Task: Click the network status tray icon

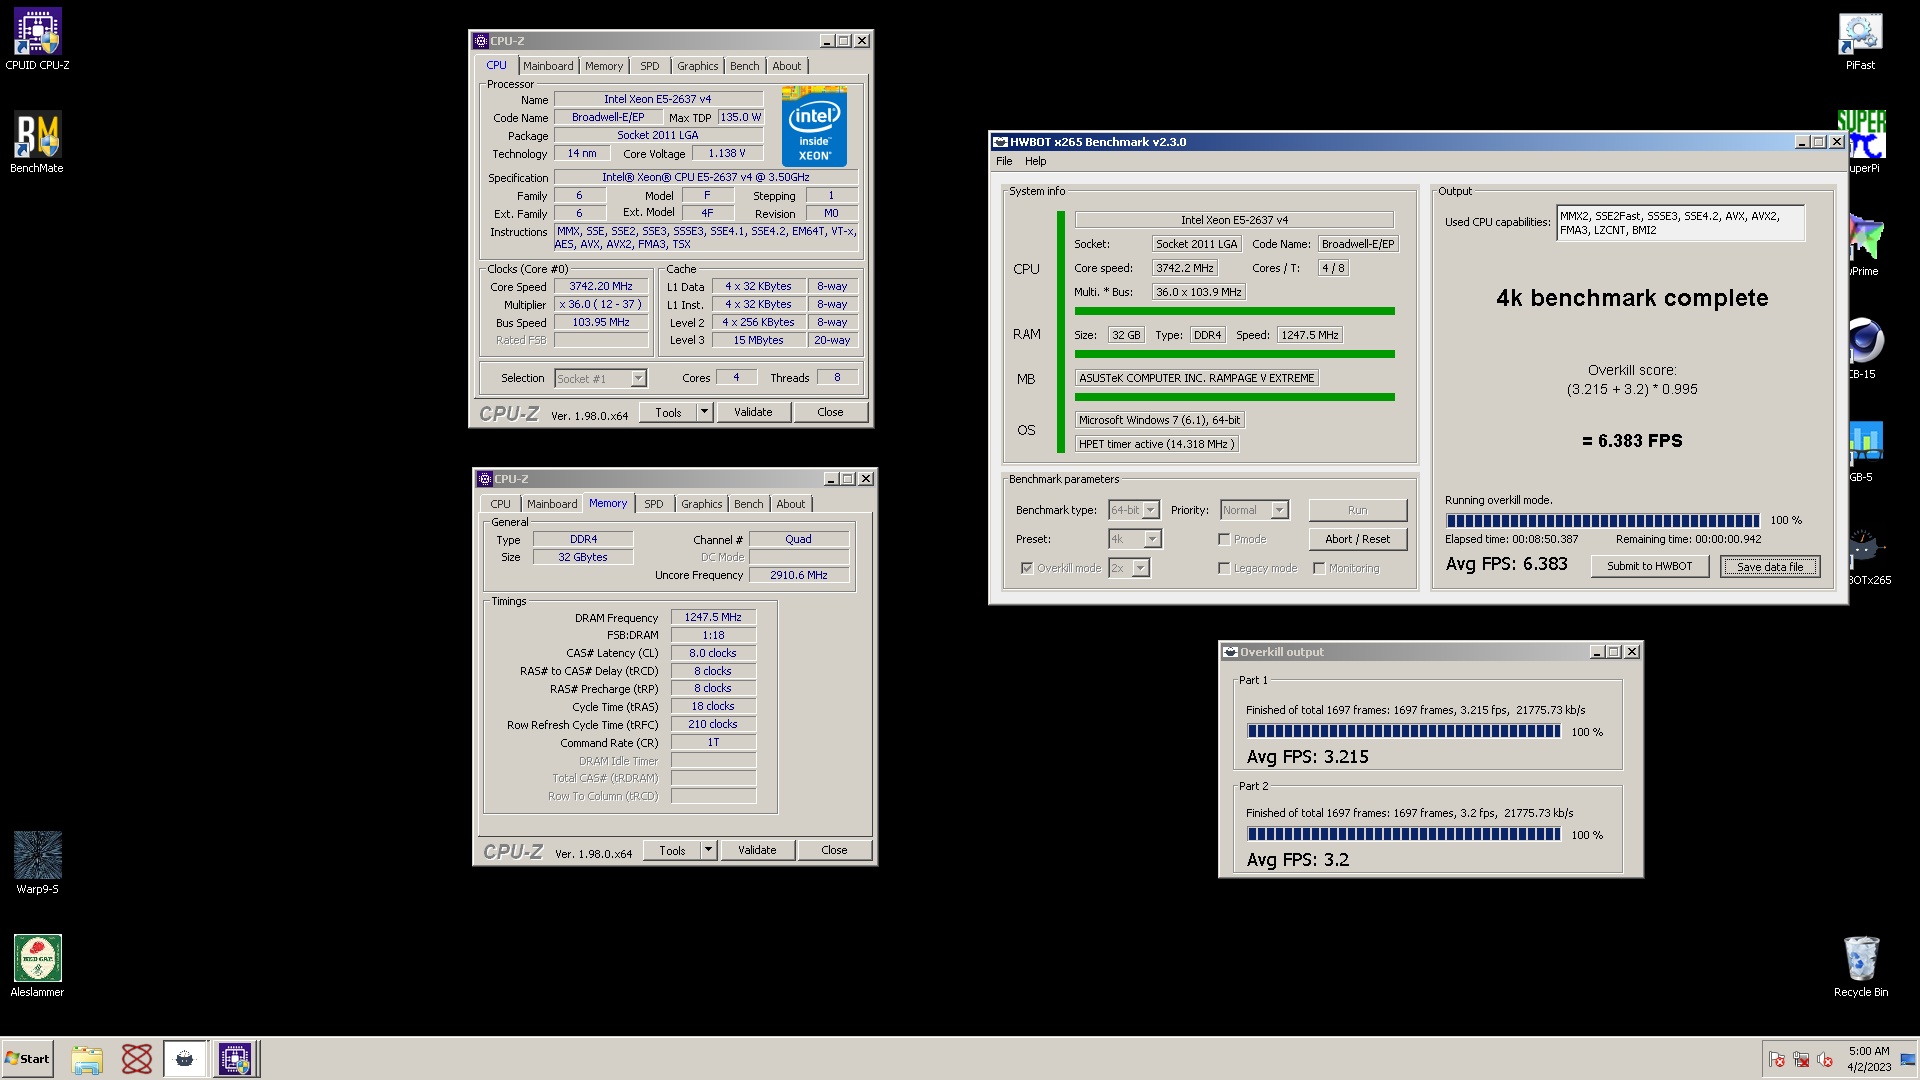Action: coord(1801,1059)
